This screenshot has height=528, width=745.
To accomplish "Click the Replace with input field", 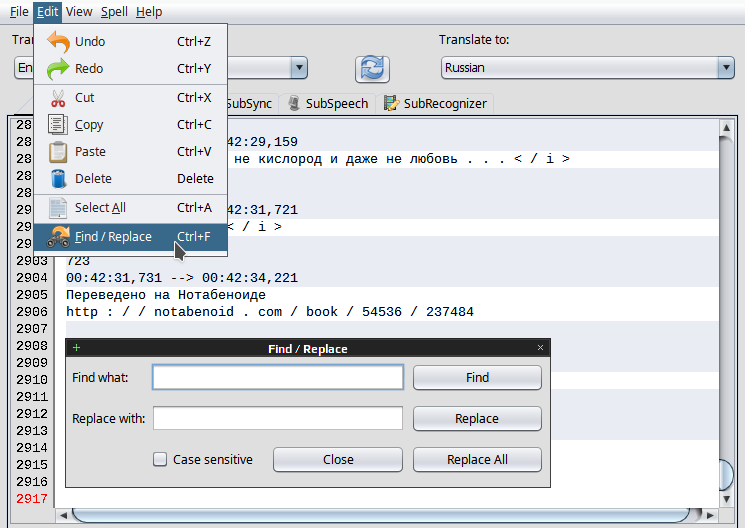I will pyautogui.click(x=278, y=418).
